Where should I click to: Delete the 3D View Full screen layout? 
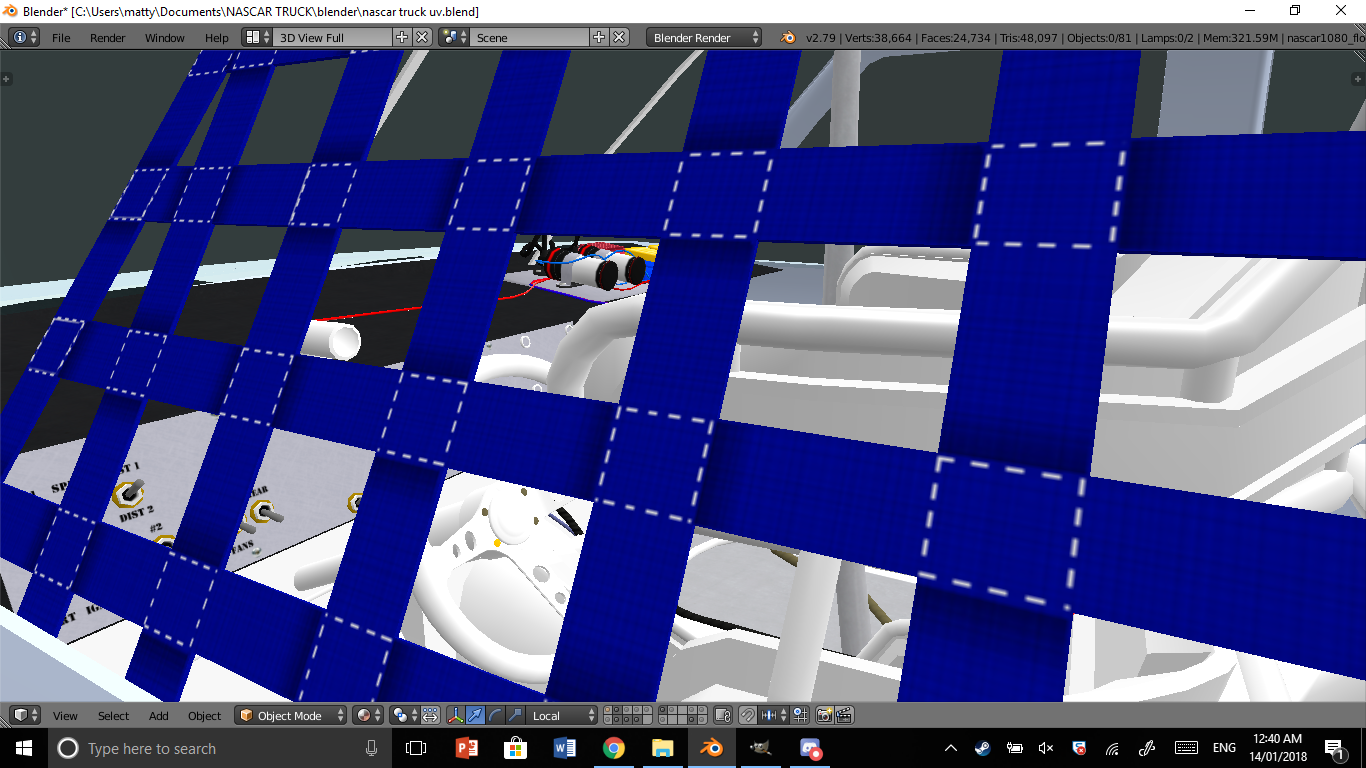(x=422, y=37)
